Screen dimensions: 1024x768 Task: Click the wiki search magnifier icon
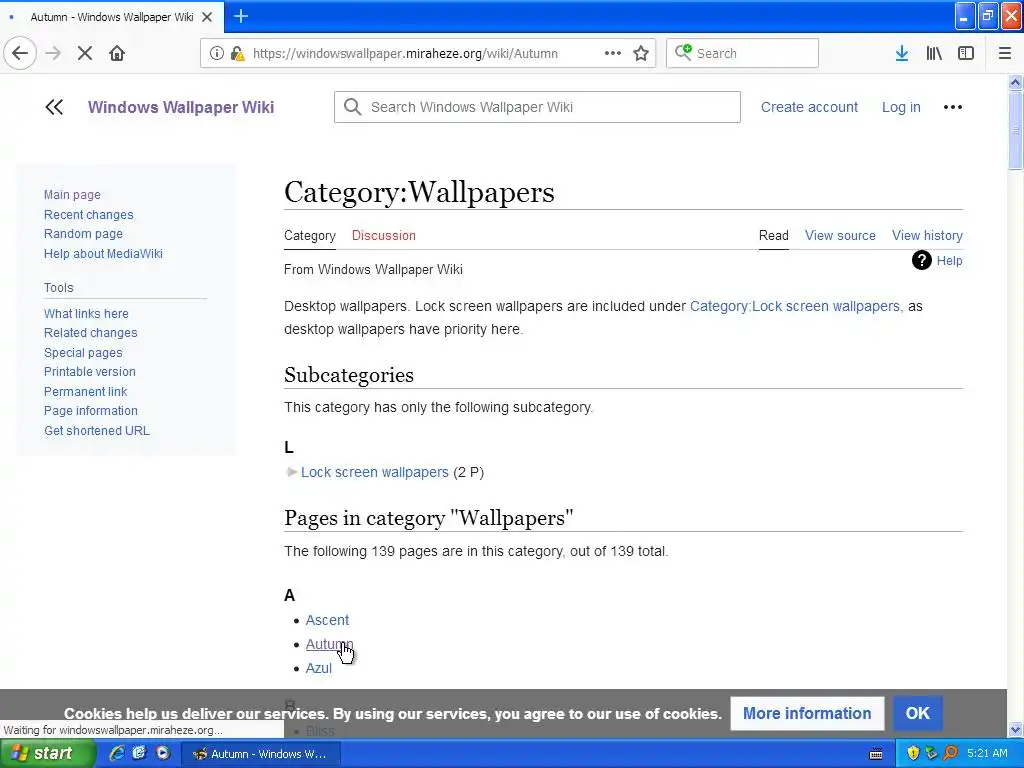coord(353,107)
